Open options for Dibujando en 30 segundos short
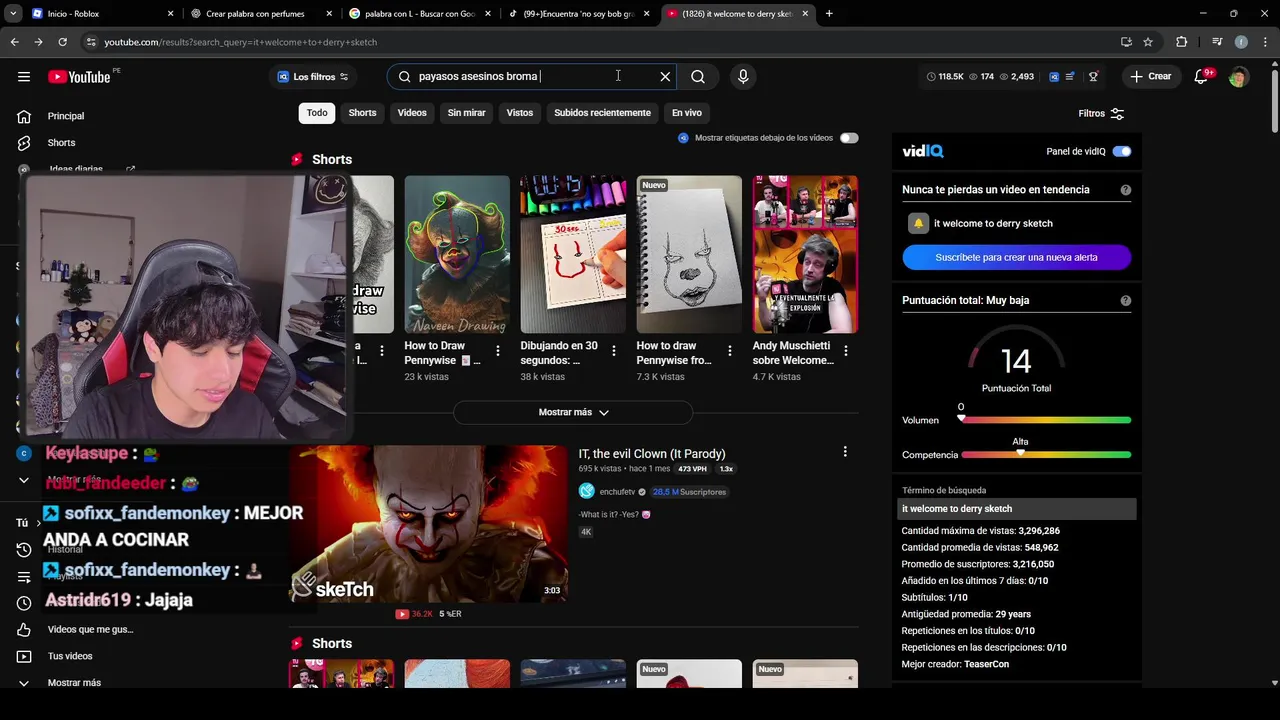 [x=614, y=352]
